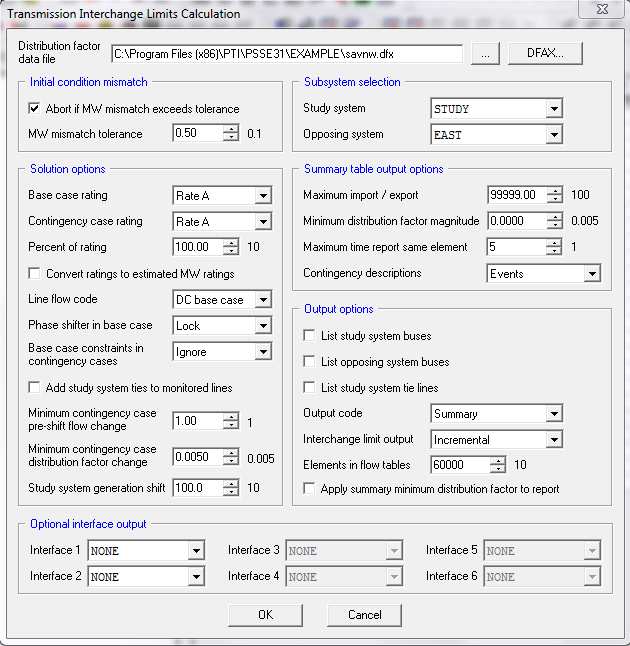The width and height of the screenshot is (630, 646).
Task: Decrease Maximum import / export value
Action: (555, 199)
